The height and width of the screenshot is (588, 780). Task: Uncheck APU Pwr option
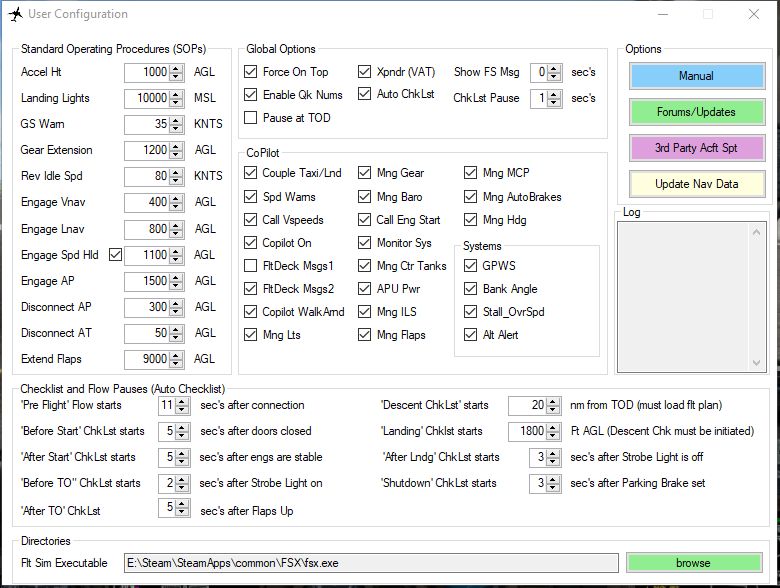coord(365,289)
